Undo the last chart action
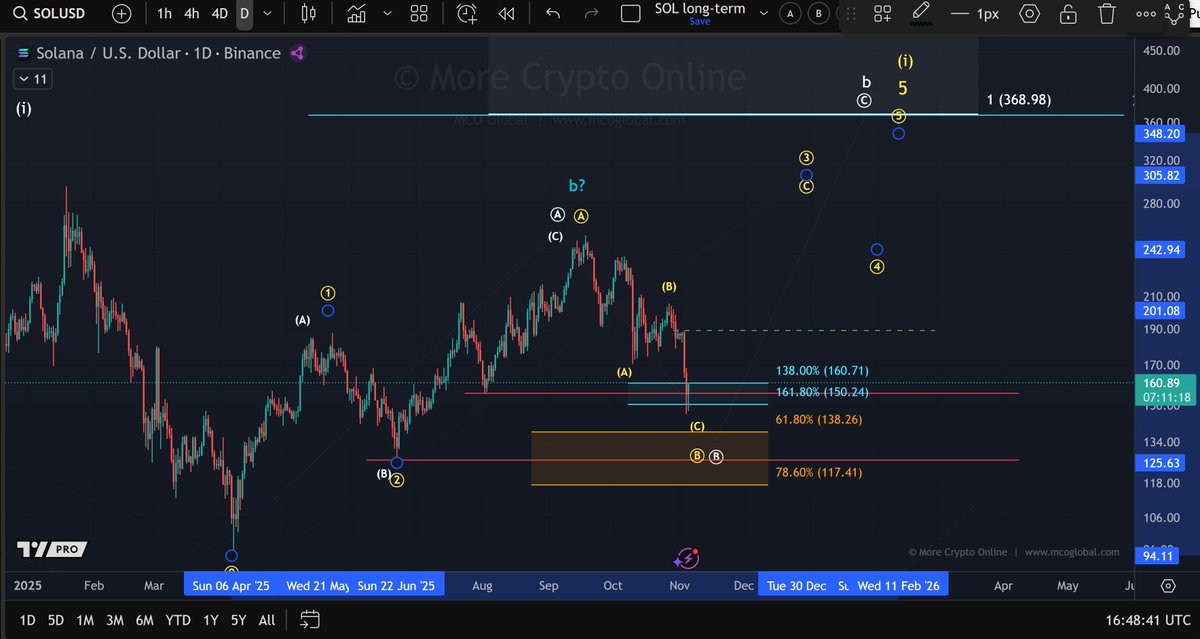The width and height of the screenshot is (1200, 639). pyautogui.click(x=551, y=14)
